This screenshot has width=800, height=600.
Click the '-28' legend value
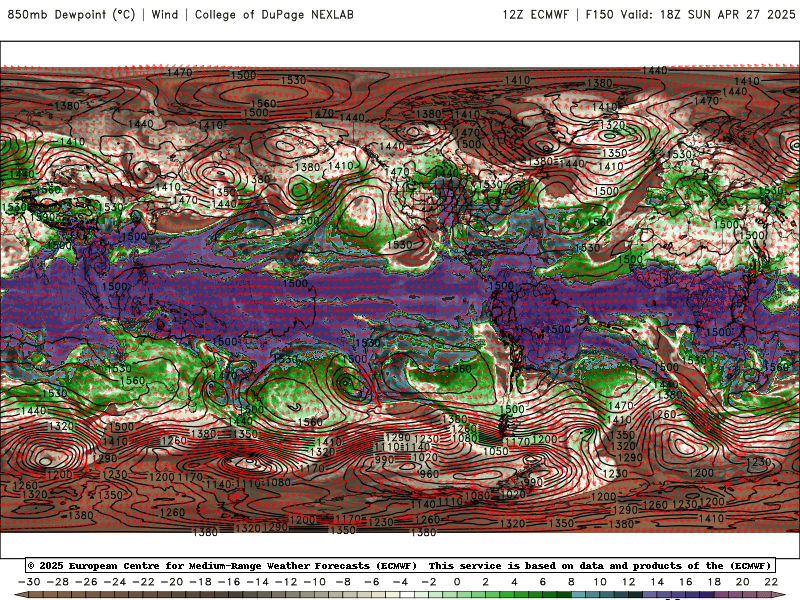[x=58, y=582]
